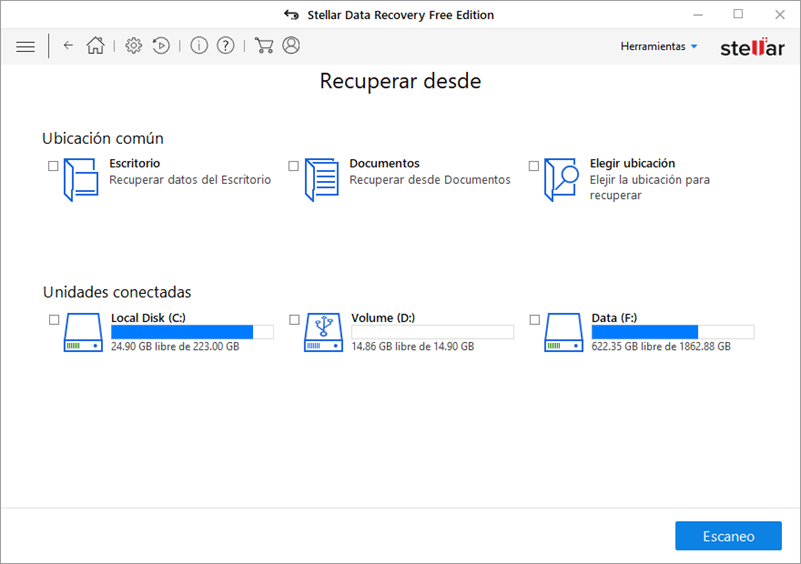The height and width of the screenshot is (564, 801).
Task: Select the Data (F:) checkbox
Action: click(535, 320)
